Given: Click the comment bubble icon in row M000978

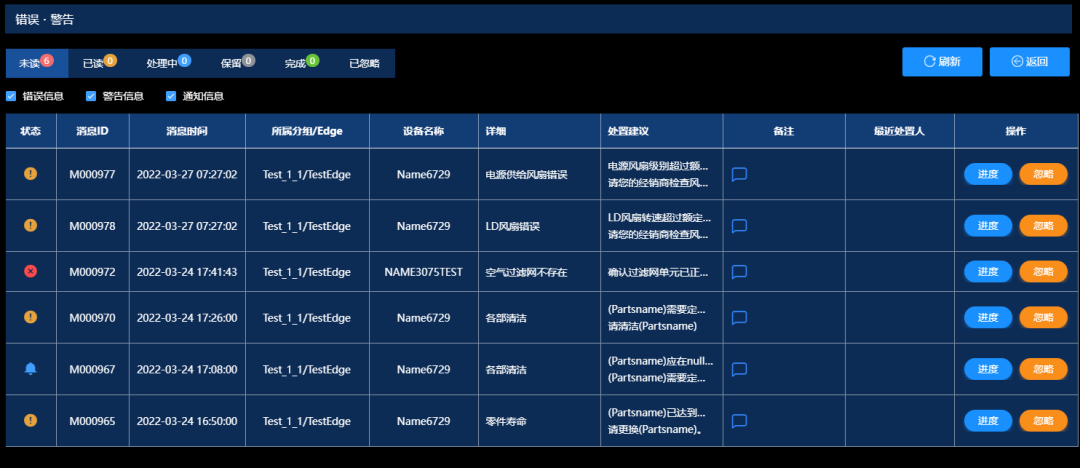Looking at the screenshot, I should click(740, 226).
